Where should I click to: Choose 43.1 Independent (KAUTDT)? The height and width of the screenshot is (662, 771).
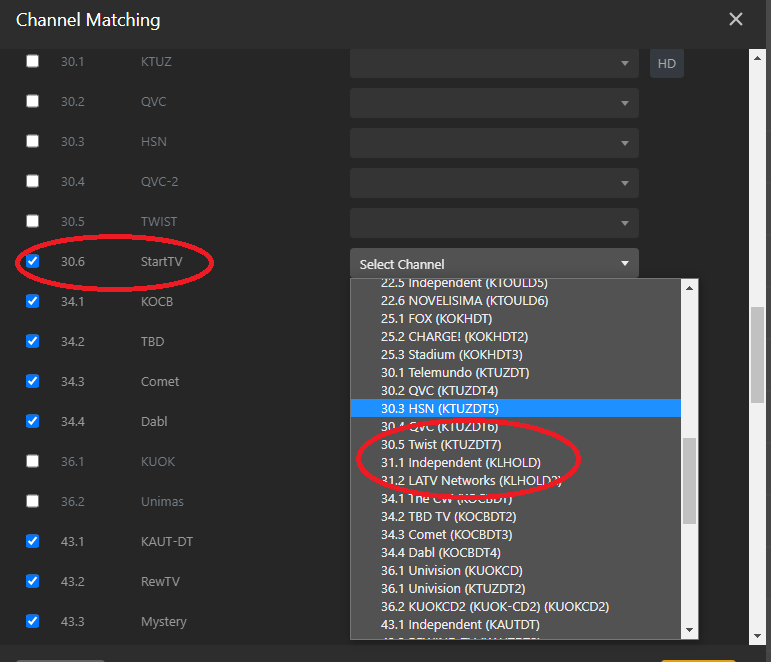515,625
